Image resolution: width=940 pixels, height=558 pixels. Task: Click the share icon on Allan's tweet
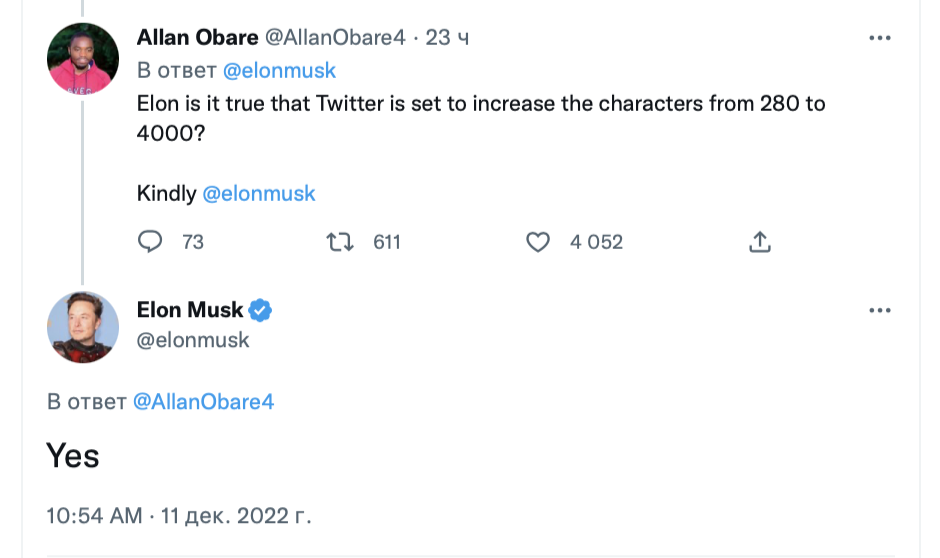click(x=760, y=242)
